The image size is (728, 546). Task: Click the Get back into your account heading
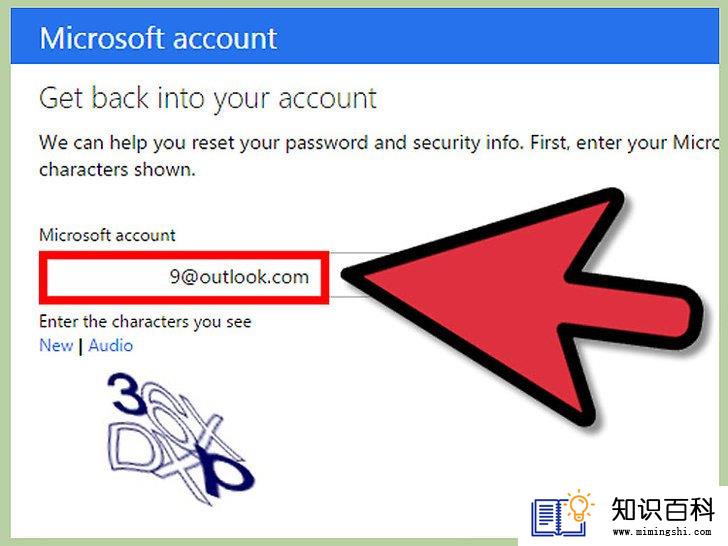pos(208,98)
